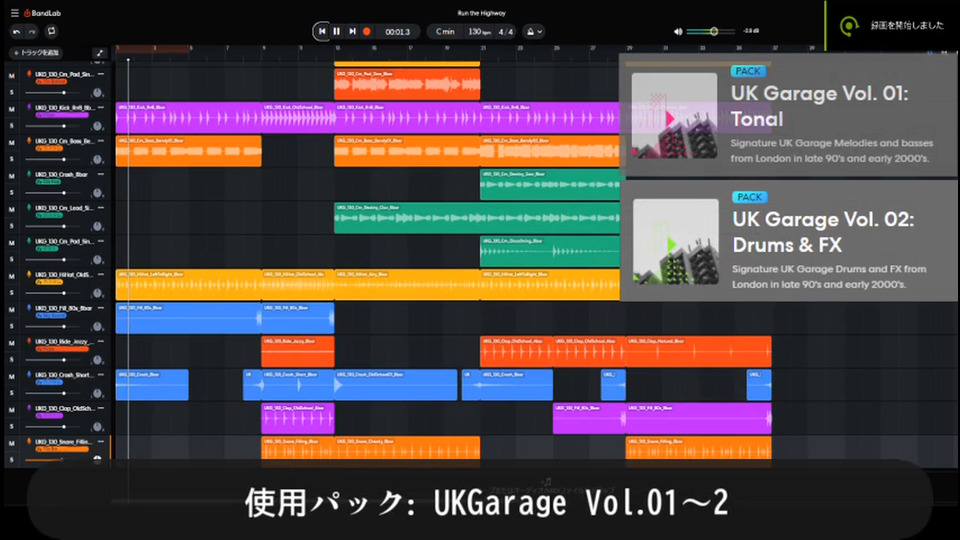
Task: Change the 130 bpm tempo
Action: pos(479,31)
